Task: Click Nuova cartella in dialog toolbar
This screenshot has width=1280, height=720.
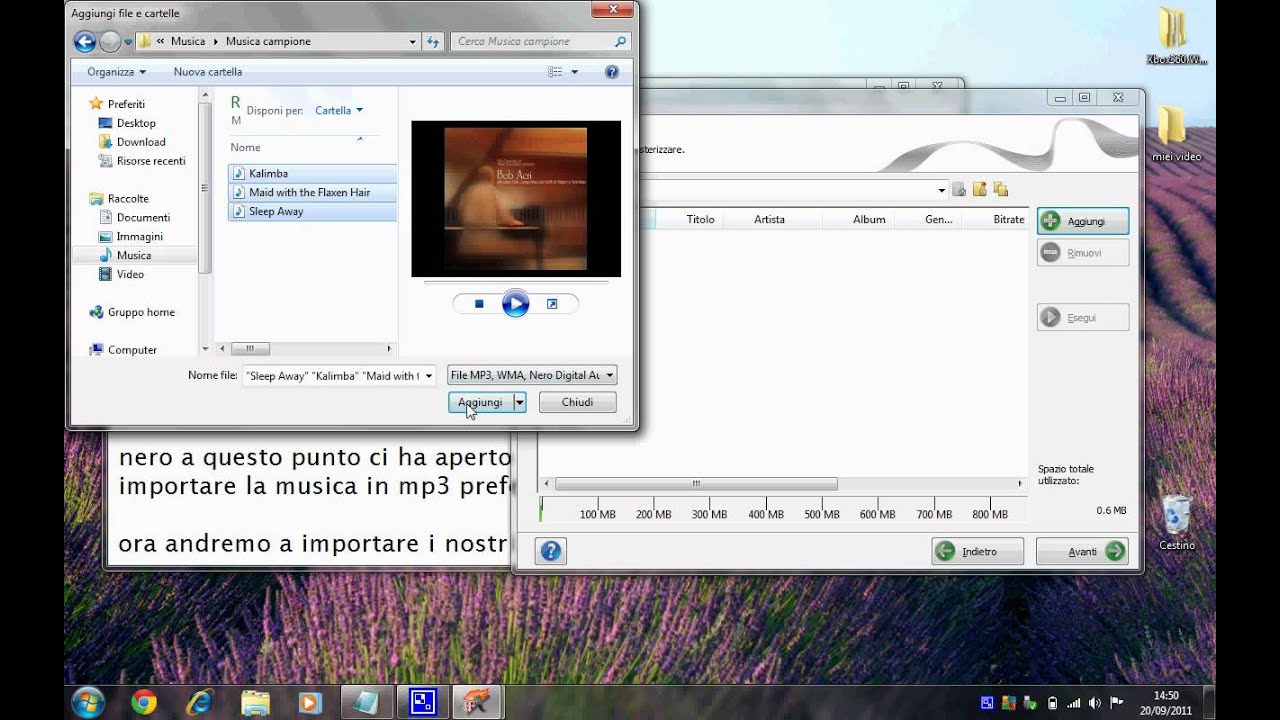Action: tap(208, 72)
